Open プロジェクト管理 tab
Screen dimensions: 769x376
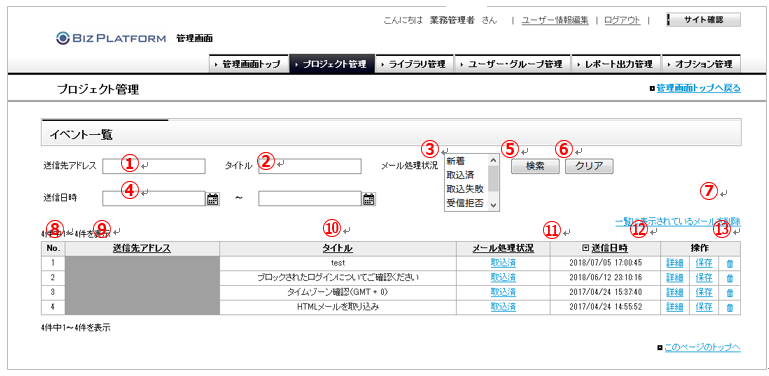332,64
